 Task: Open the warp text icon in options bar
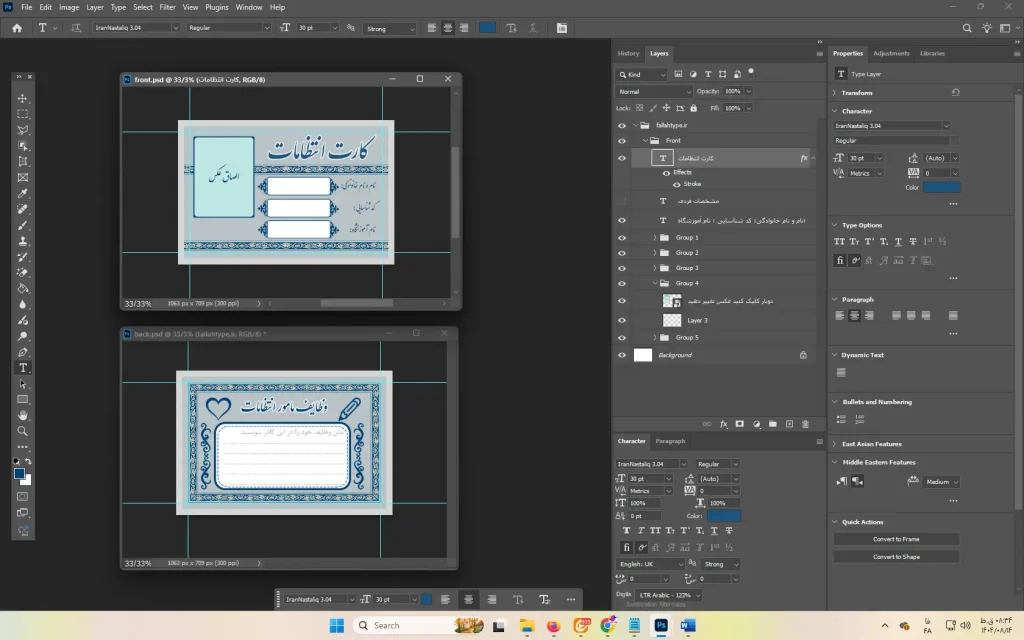point(511,28)
